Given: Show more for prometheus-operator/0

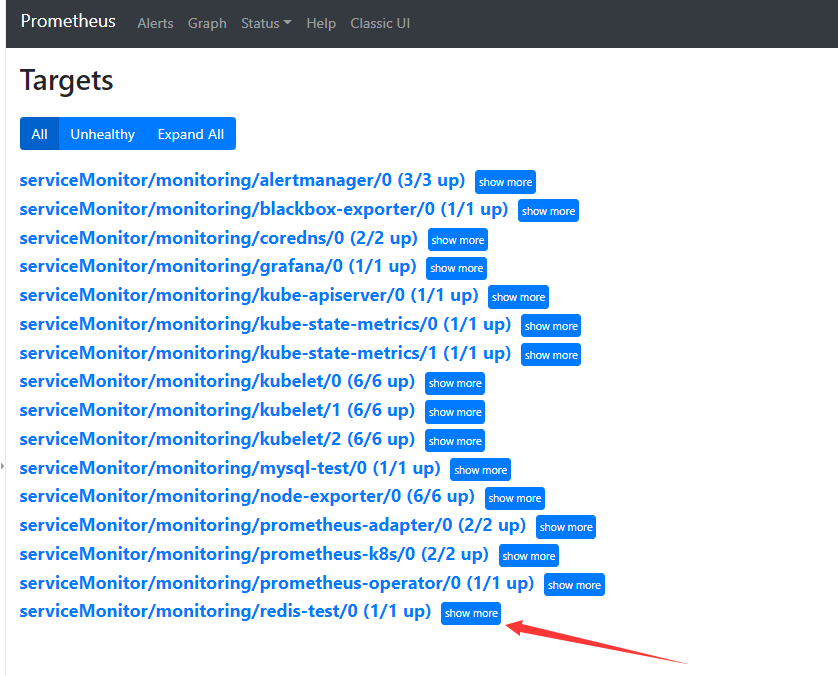Looking at the screenshot, I should click(x=574, y=585).
